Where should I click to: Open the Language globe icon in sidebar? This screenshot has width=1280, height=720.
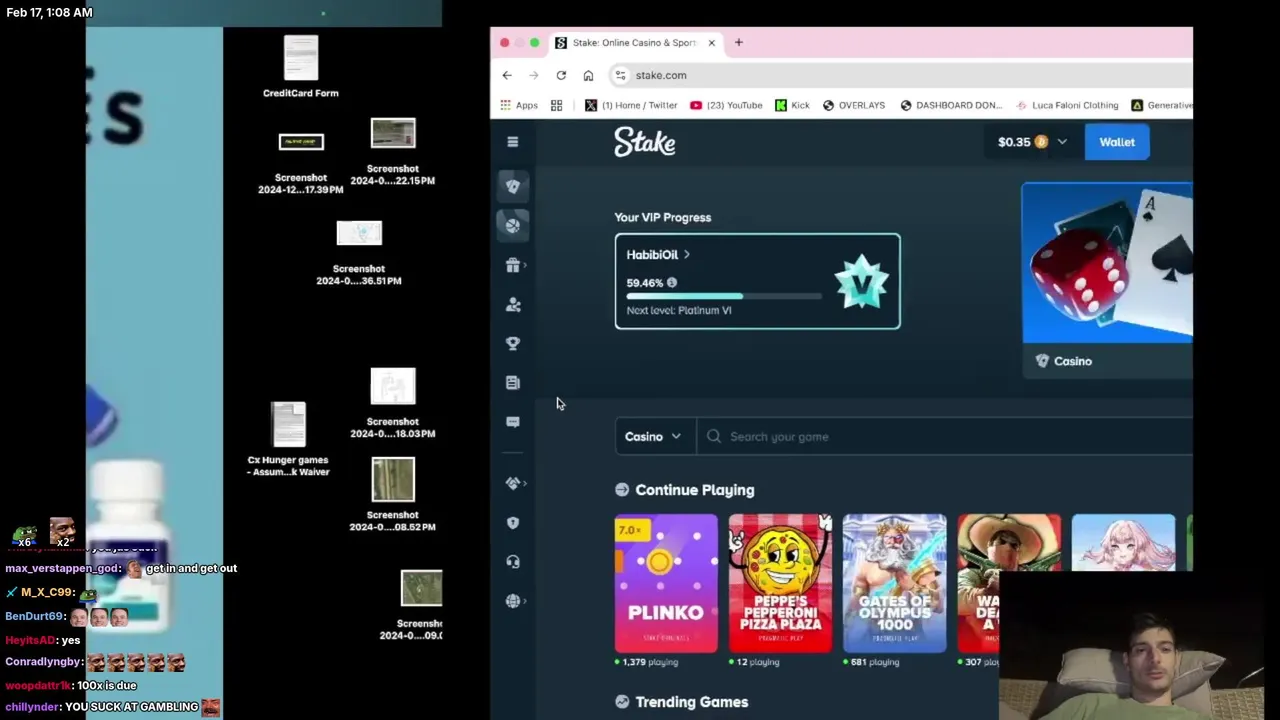[513, 600]
